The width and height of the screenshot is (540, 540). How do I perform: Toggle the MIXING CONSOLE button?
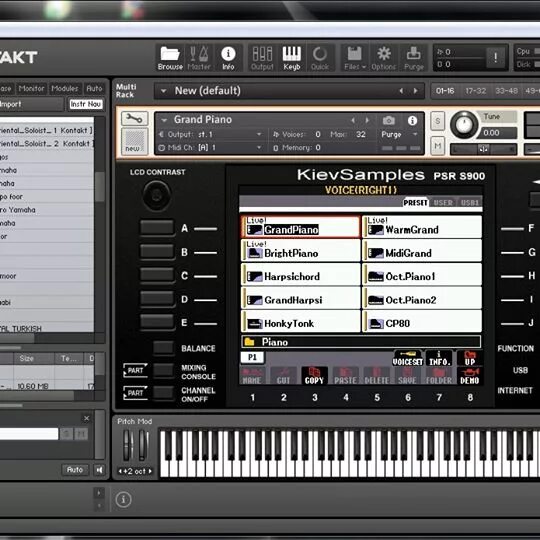pos(163,371)
